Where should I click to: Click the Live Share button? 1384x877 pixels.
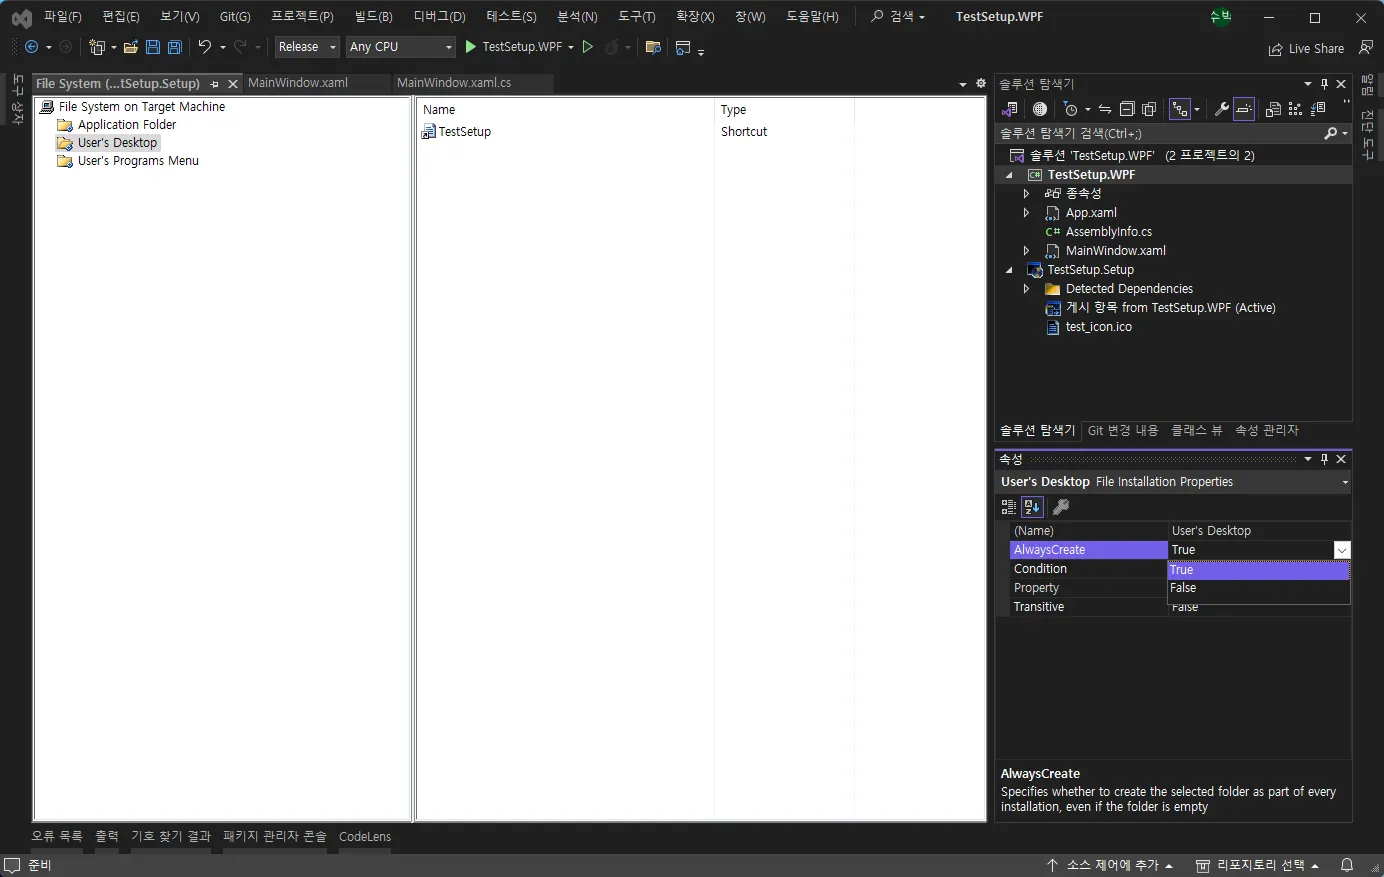pos(1306,48)
